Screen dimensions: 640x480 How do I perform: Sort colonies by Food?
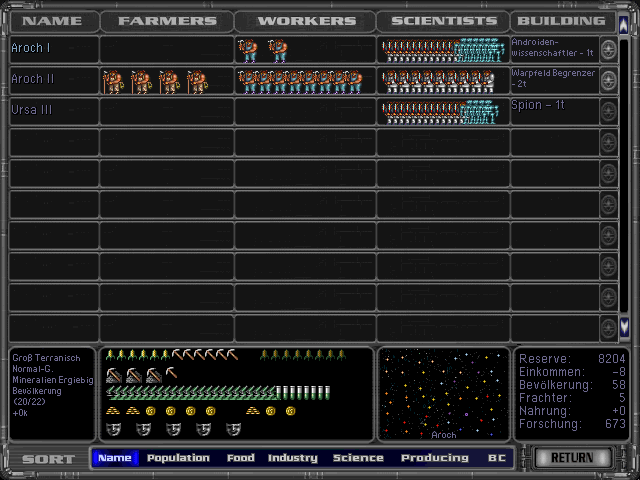tap(240, 458)
